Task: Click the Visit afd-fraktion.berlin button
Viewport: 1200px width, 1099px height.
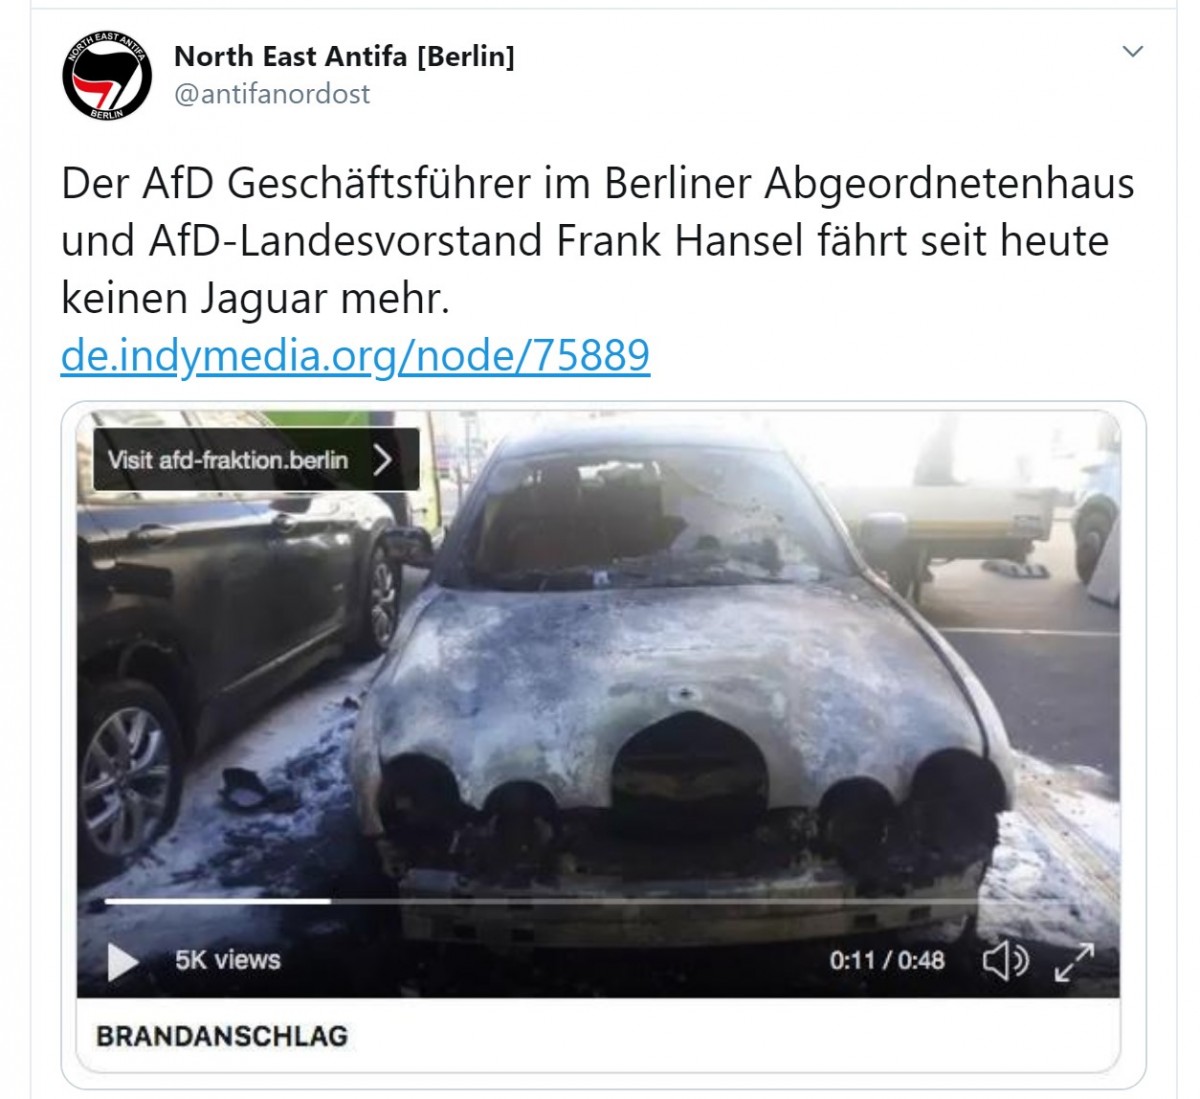Action: (256, 460)
